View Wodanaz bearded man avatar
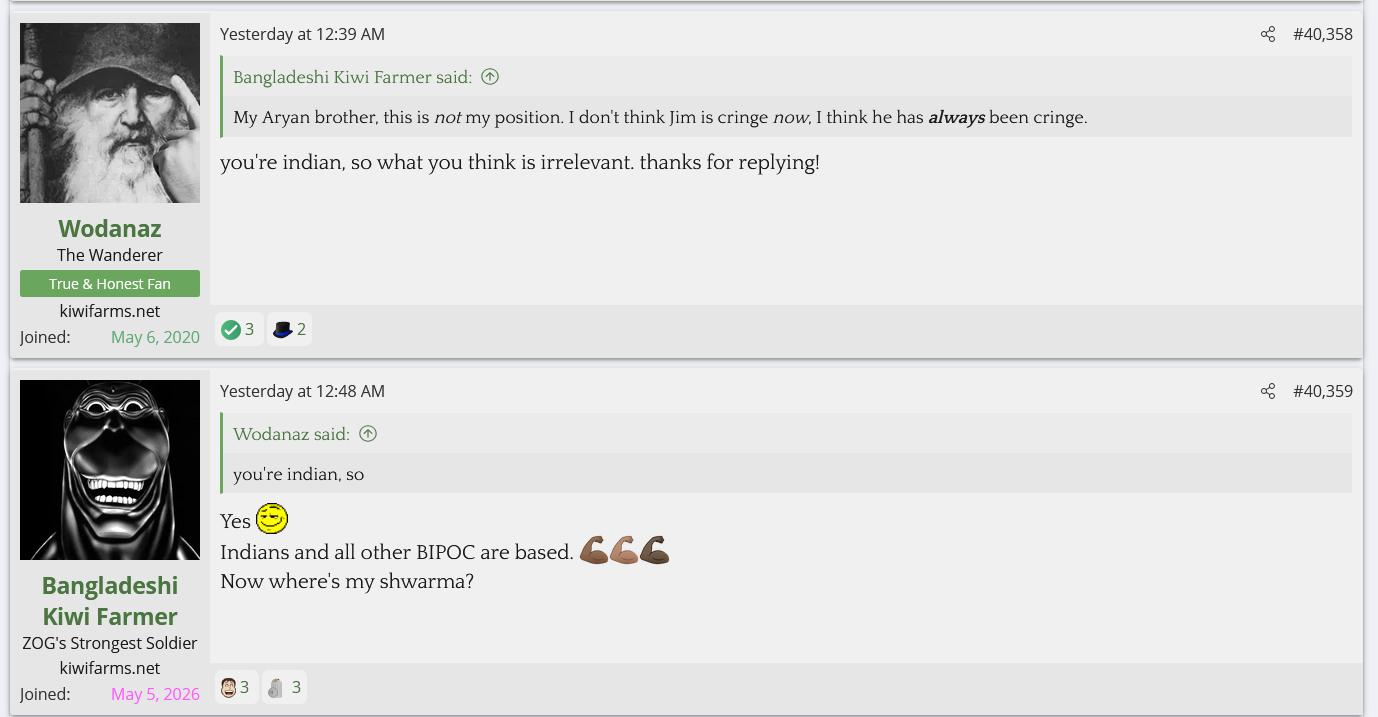Viewport: 1378px width, 717px height. pyautogui.click(x=110, y=113)
